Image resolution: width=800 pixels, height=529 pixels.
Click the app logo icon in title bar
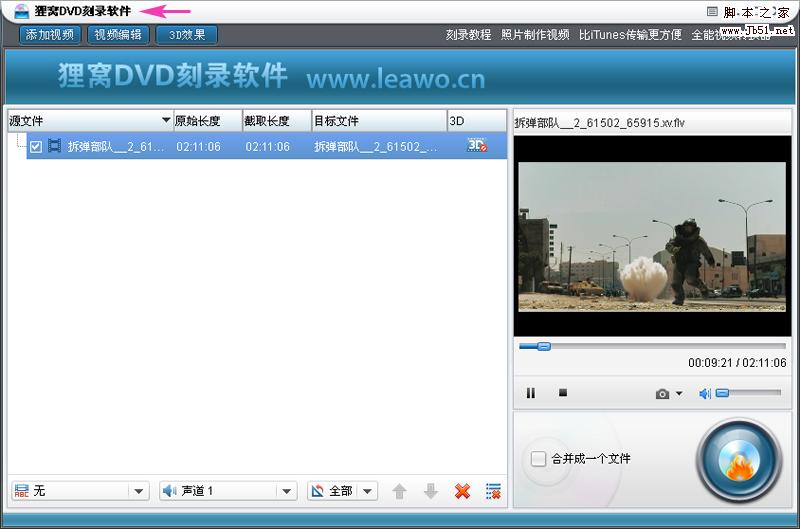21,11
